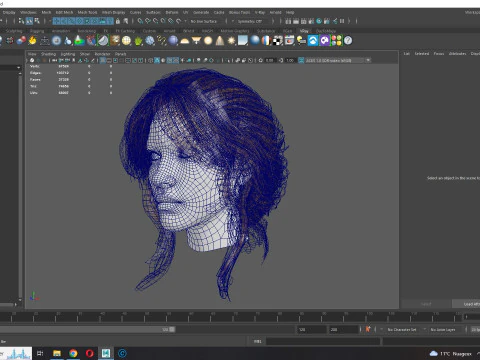Screen dimensions: 480x360
Task: Open the Attribute Editor Selected menu
Action: pyautogui.click(x=422, y=54)
